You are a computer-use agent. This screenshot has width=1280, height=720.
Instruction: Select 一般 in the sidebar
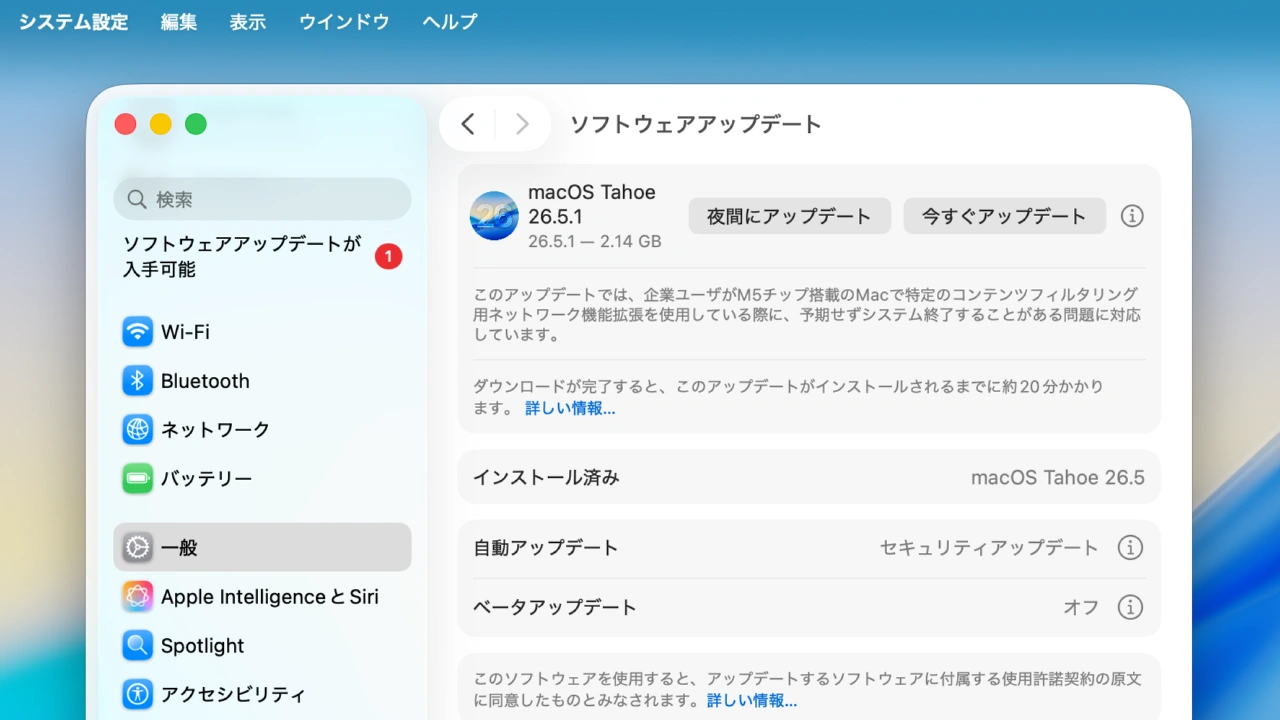(262, 548)
